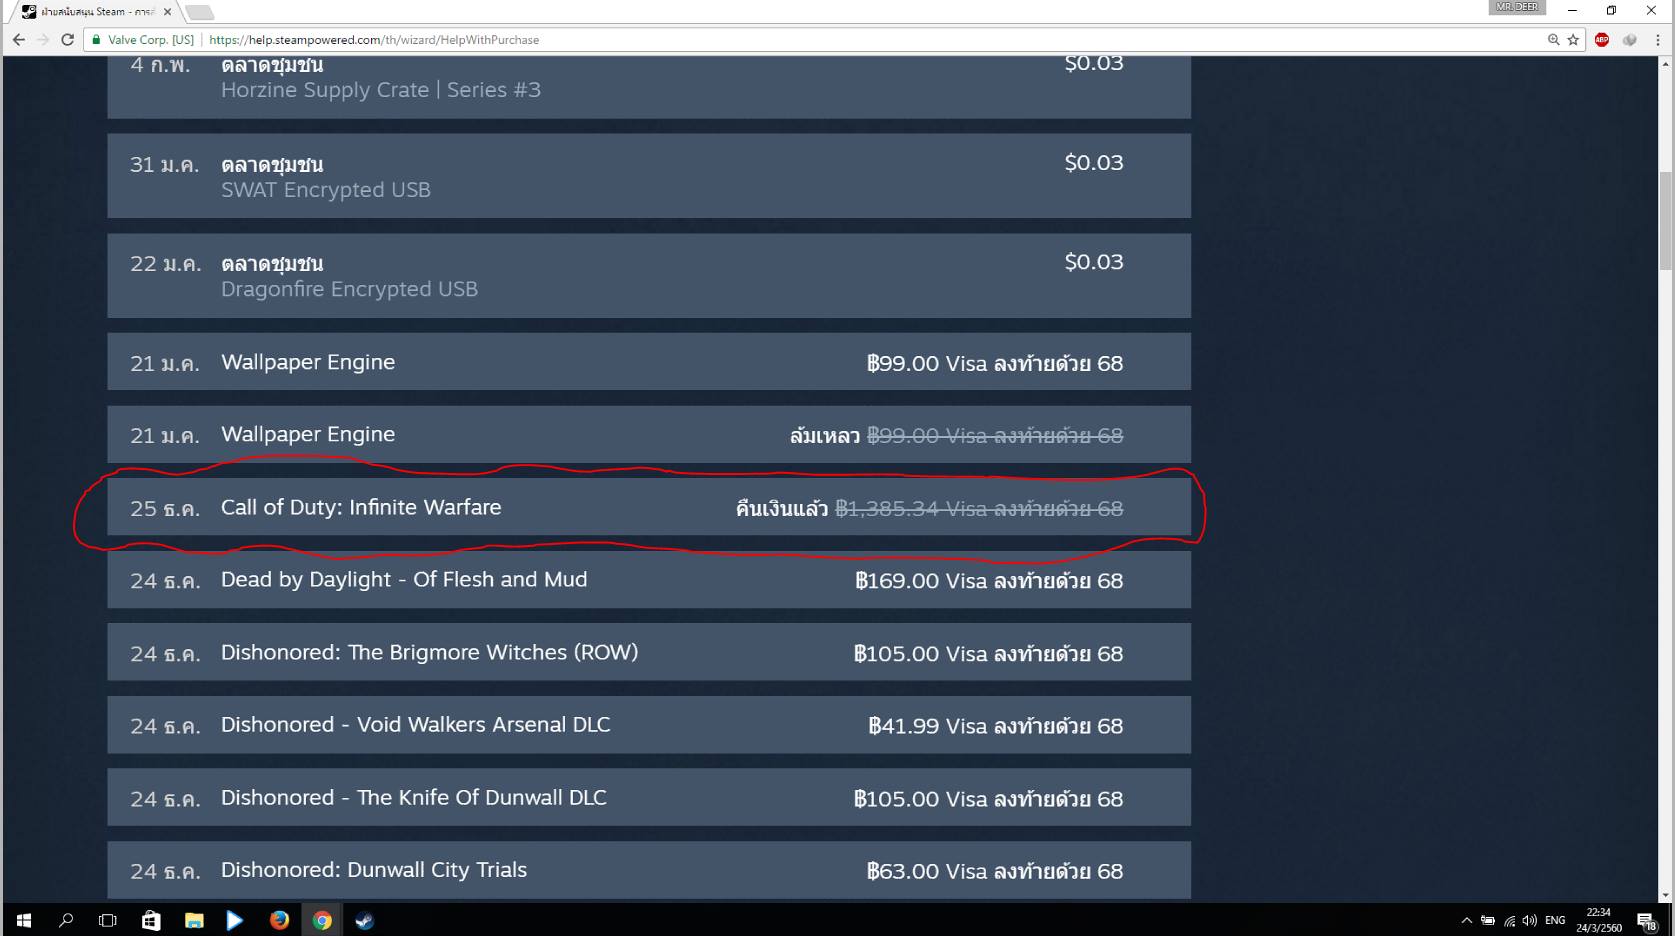
Task: Open Windows search from the taskbar
Action: pos(66,920)
